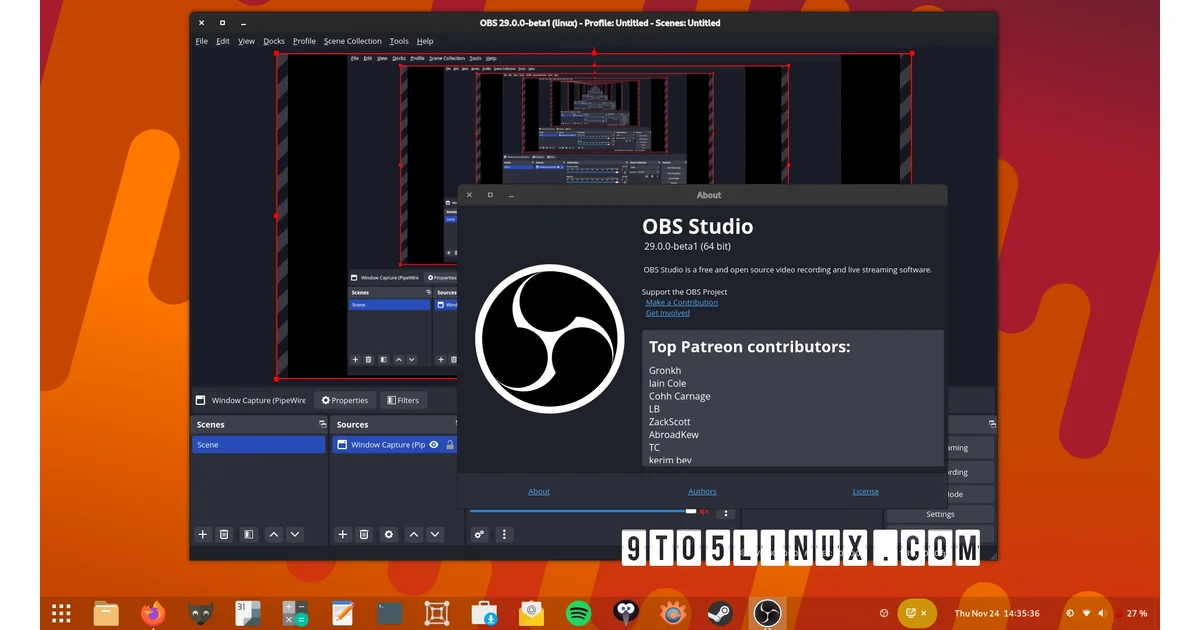
Task: Adjust the audio mixer volume slider
Action: click(583, 511)
